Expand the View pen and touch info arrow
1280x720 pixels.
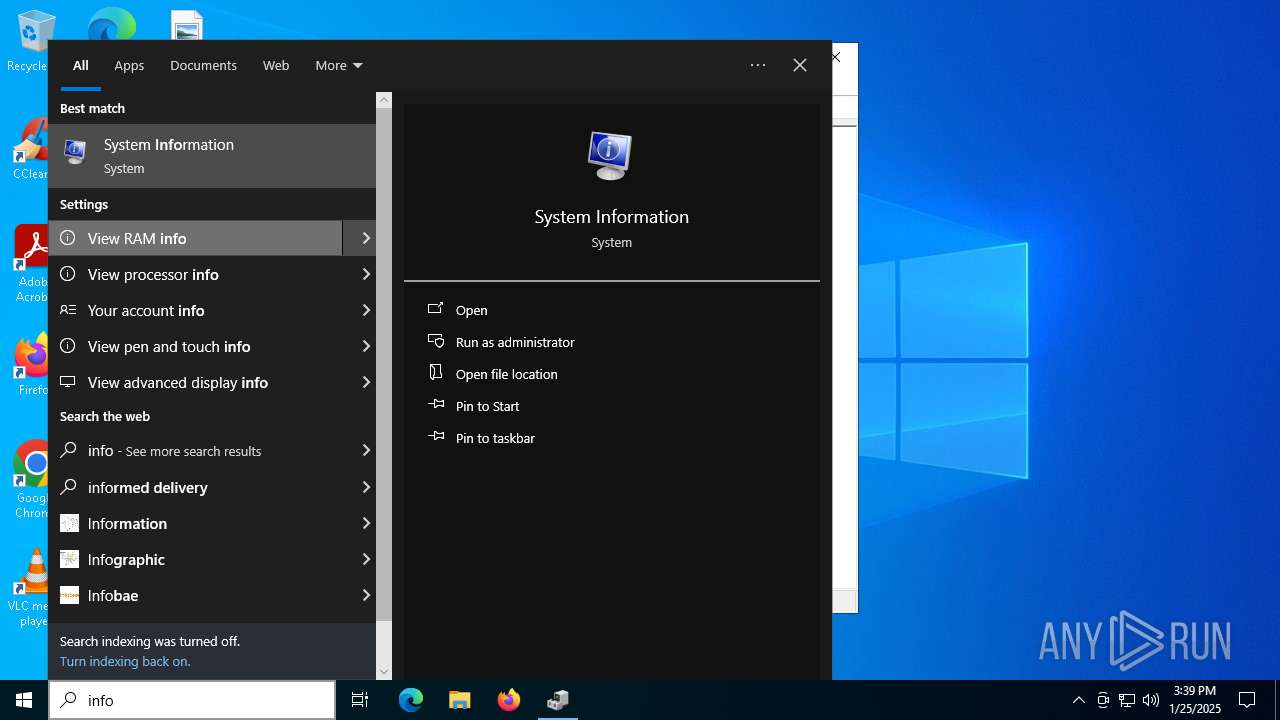point(366,346)
